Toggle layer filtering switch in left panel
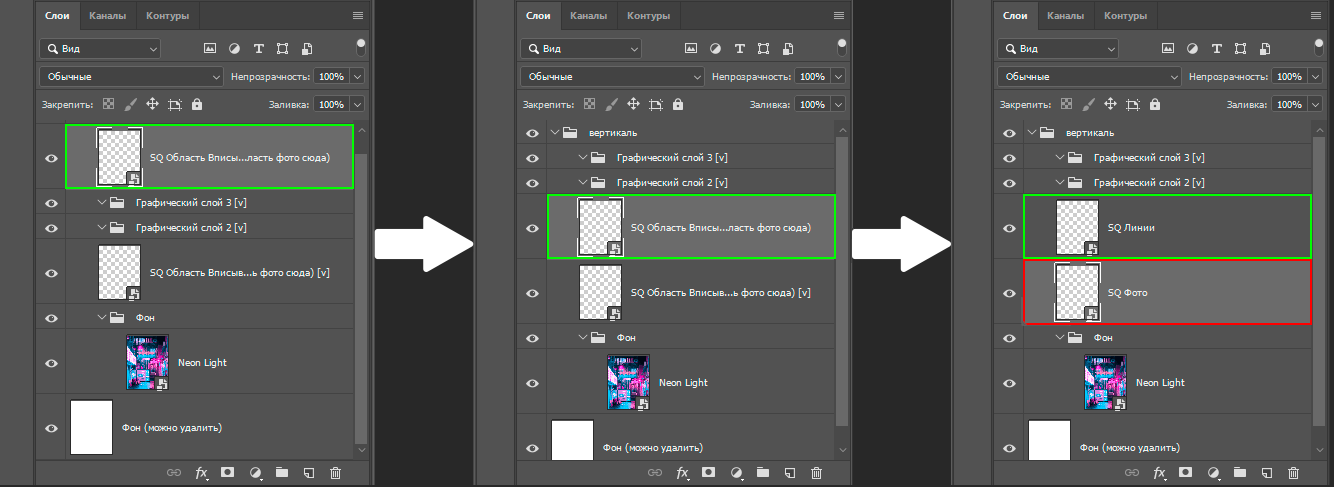The height and width of the screenshot is (487, 1334). coord(362,47)
